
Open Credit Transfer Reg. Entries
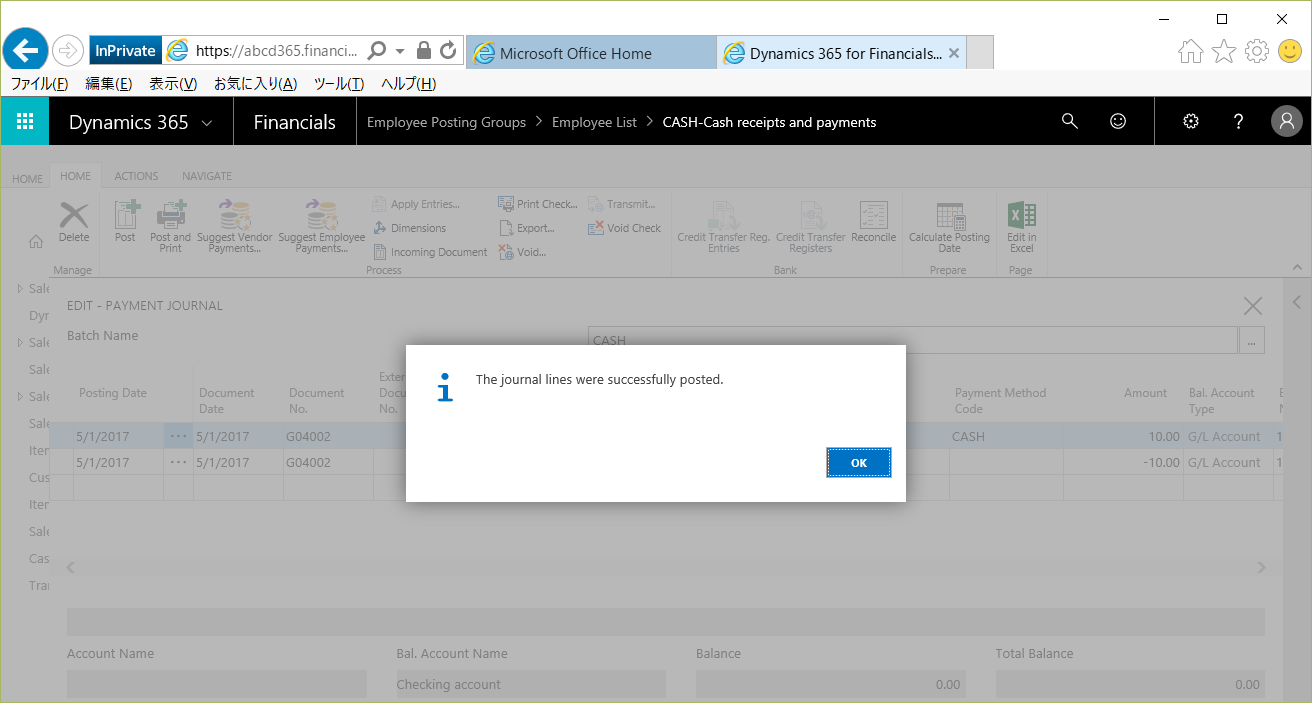click(724, 226)
